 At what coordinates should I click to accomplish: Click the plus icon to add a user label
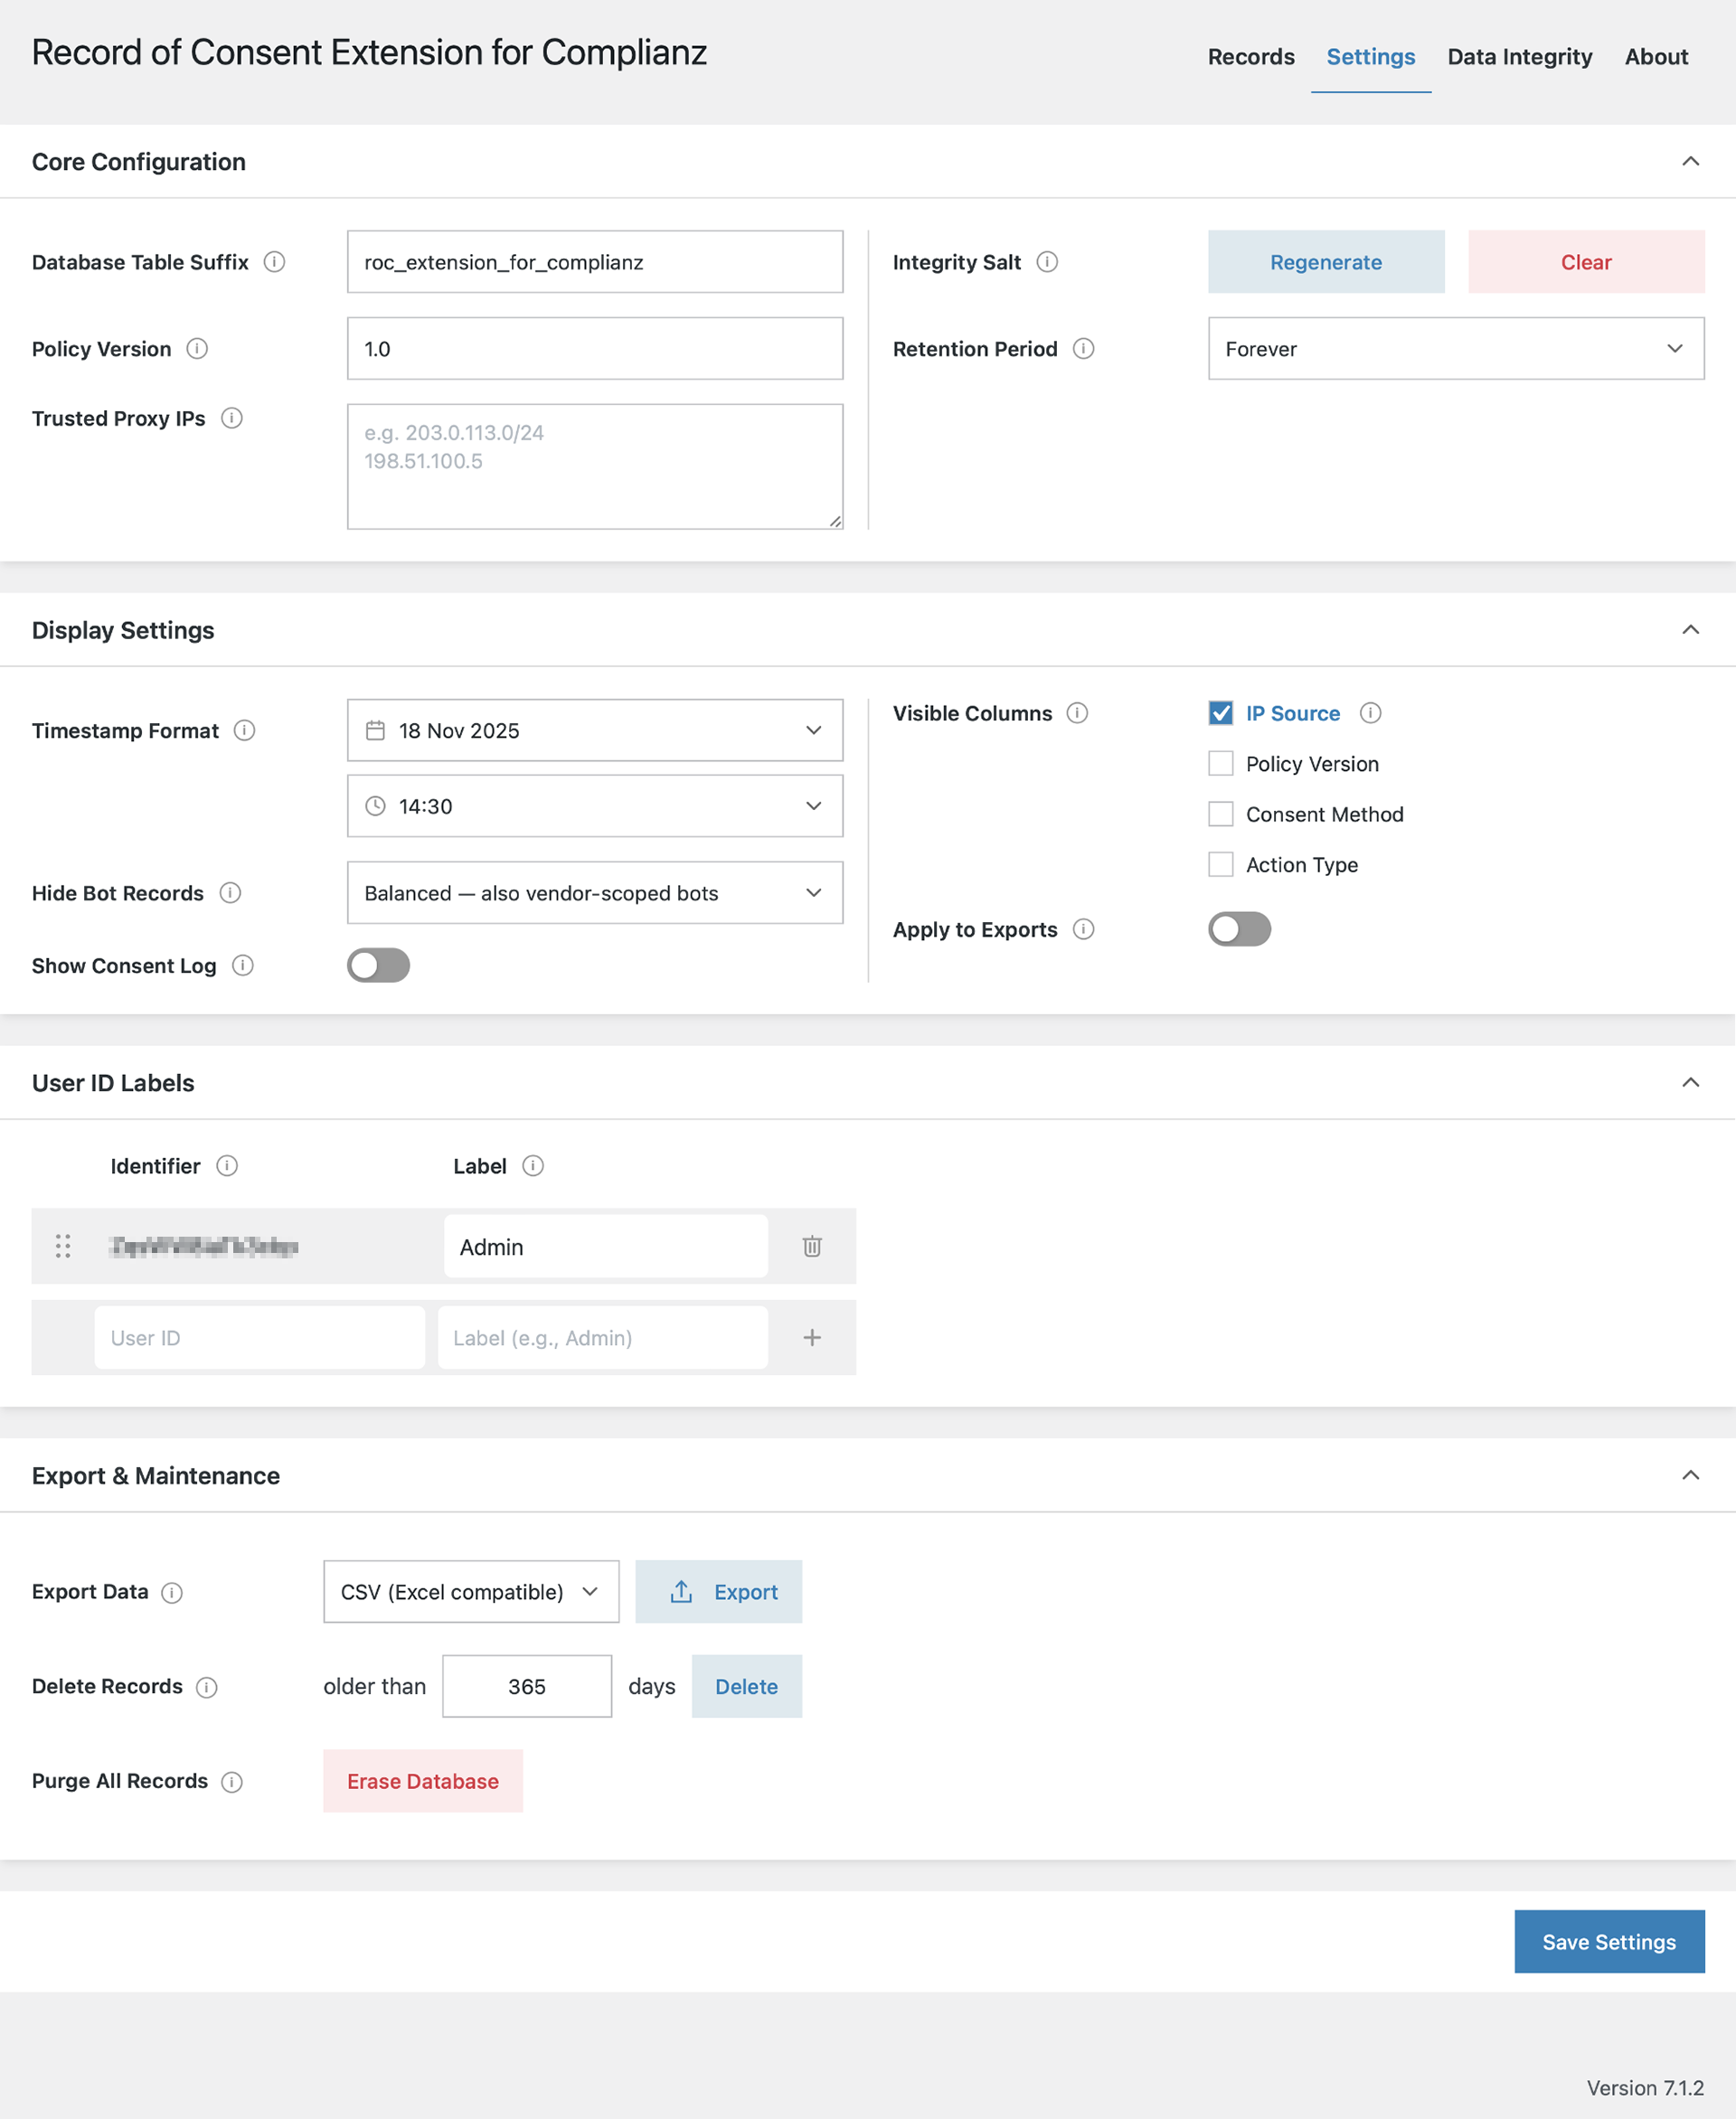point(812,1337)
